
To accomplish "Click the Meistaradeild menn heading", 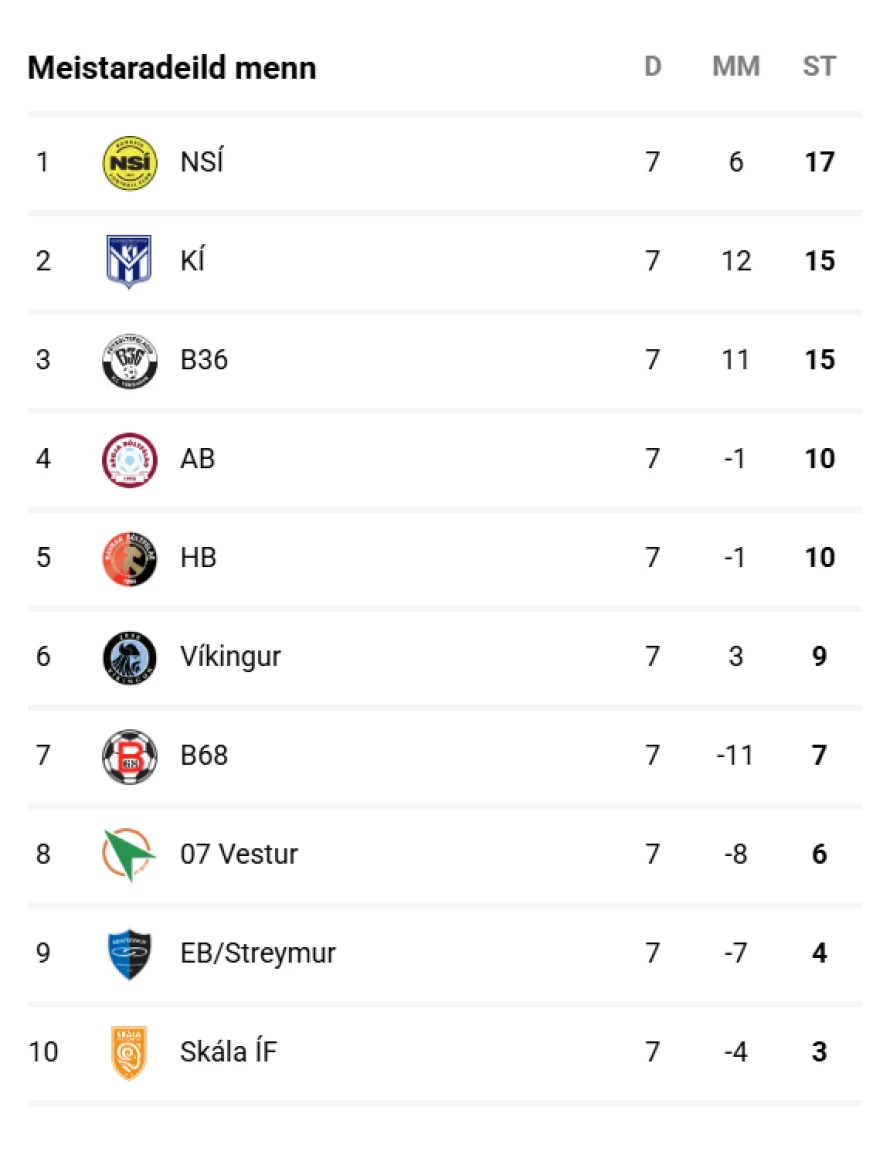I will [x=172, y=68].
